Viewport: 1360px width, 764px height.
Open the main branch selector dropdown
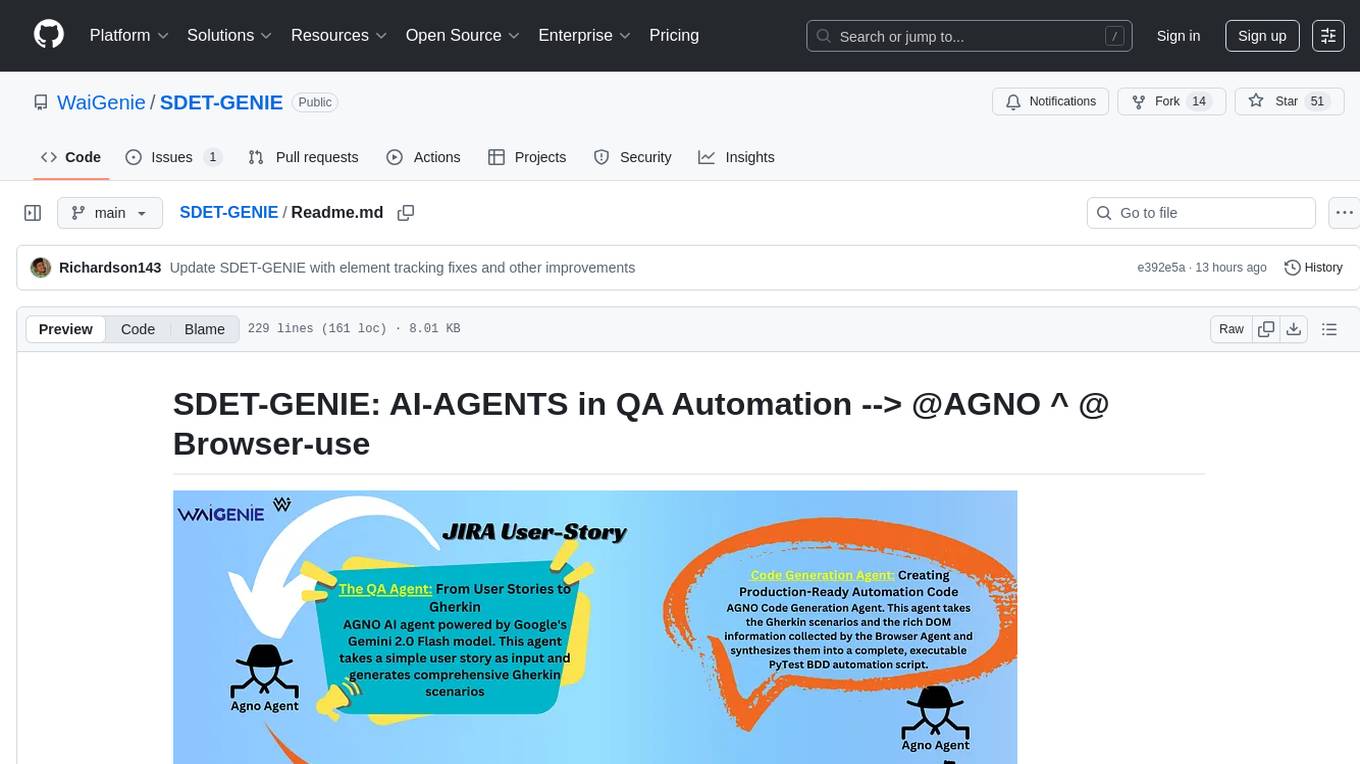[109, 213]
